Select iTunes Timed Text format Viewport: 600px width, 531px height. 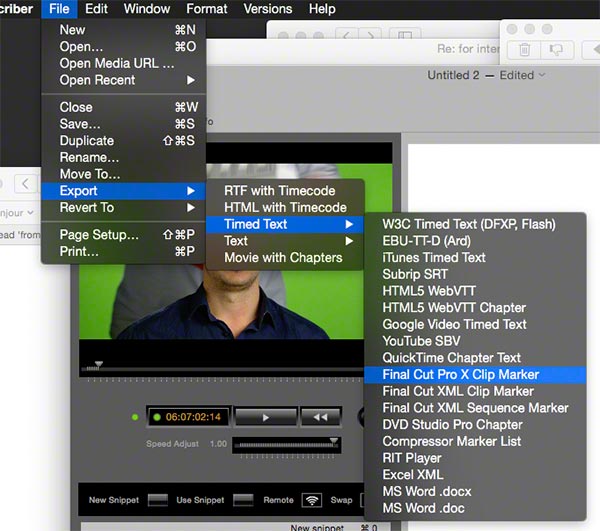click(x=475, y=257)
